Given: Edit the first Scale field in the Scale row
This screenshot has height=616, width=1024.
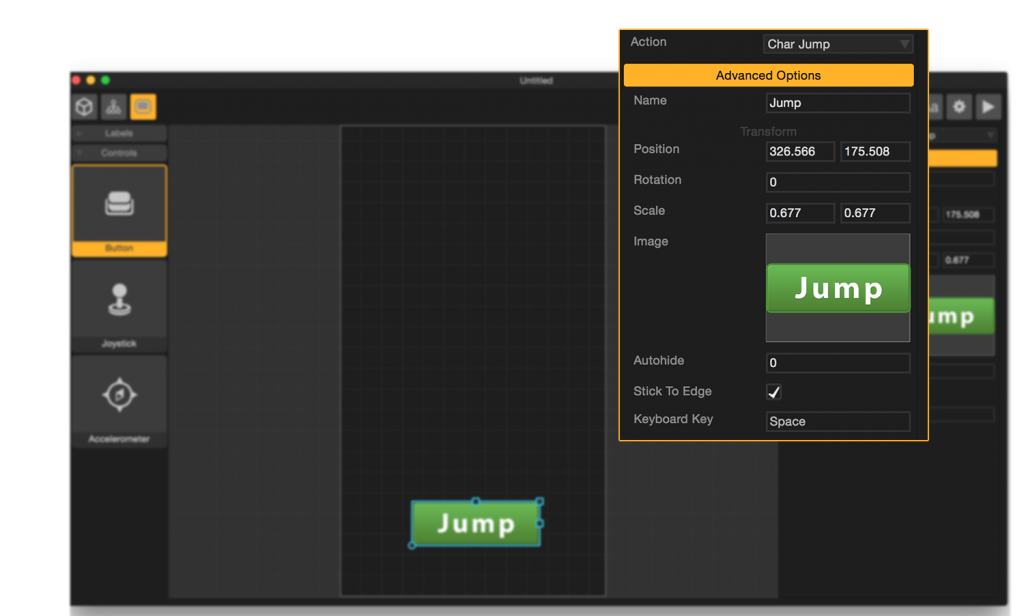Looking at the screenshot, I should [x=800, y=213].
